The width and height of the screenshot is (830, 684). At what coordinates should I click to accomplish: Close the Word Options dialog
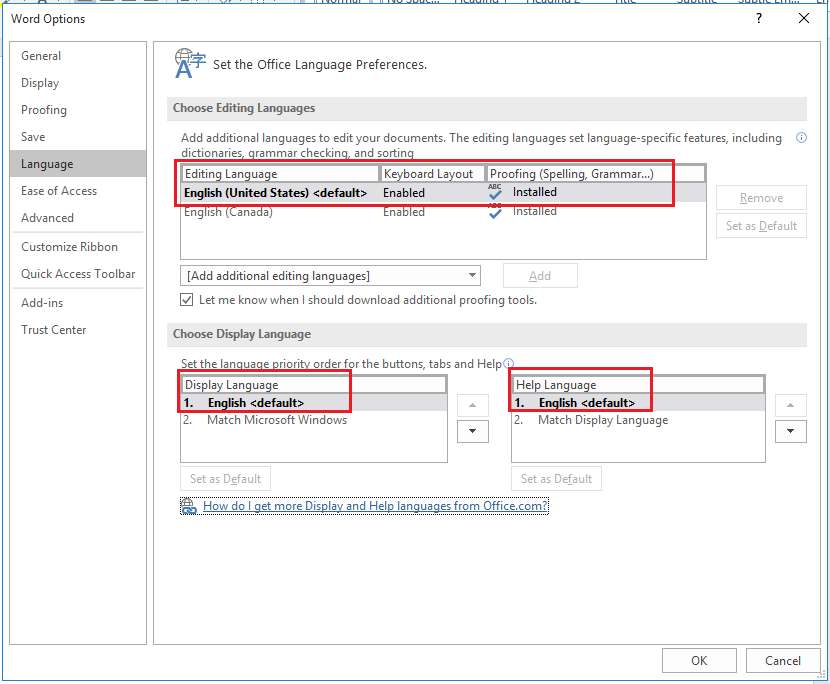[x=804, y=19]
